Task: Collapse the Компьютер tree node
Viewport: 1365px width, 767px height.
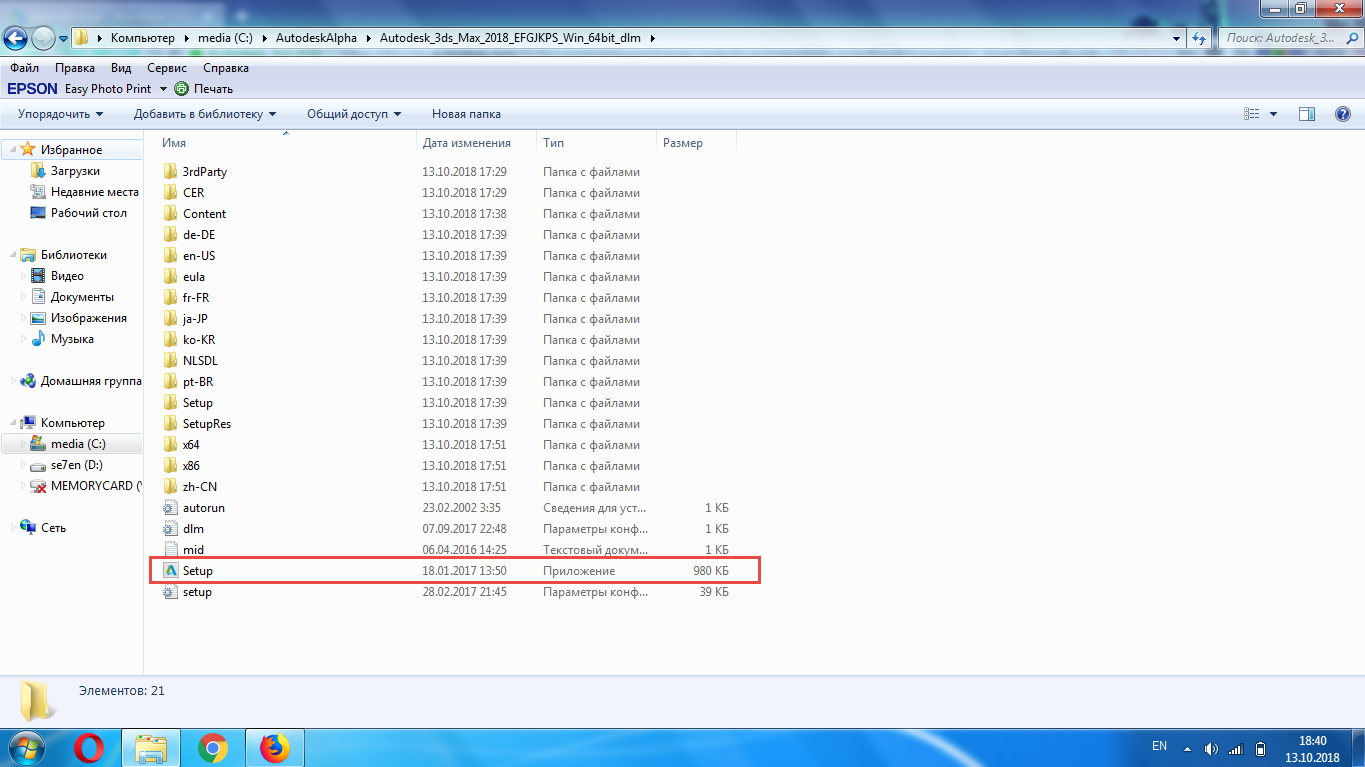Action: tap(12, 423)
